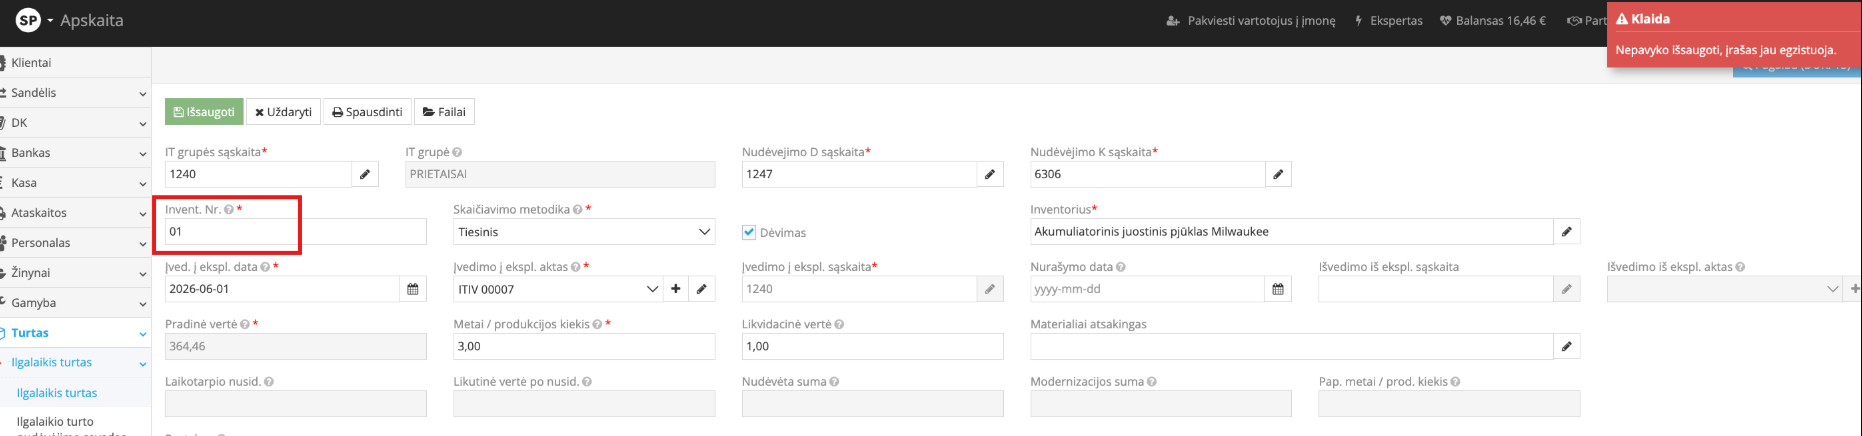Open Skaičiavimo metodika dropdown (Tiesinis)
Screen dimensions: 1862x436
(x=584, y=232)
